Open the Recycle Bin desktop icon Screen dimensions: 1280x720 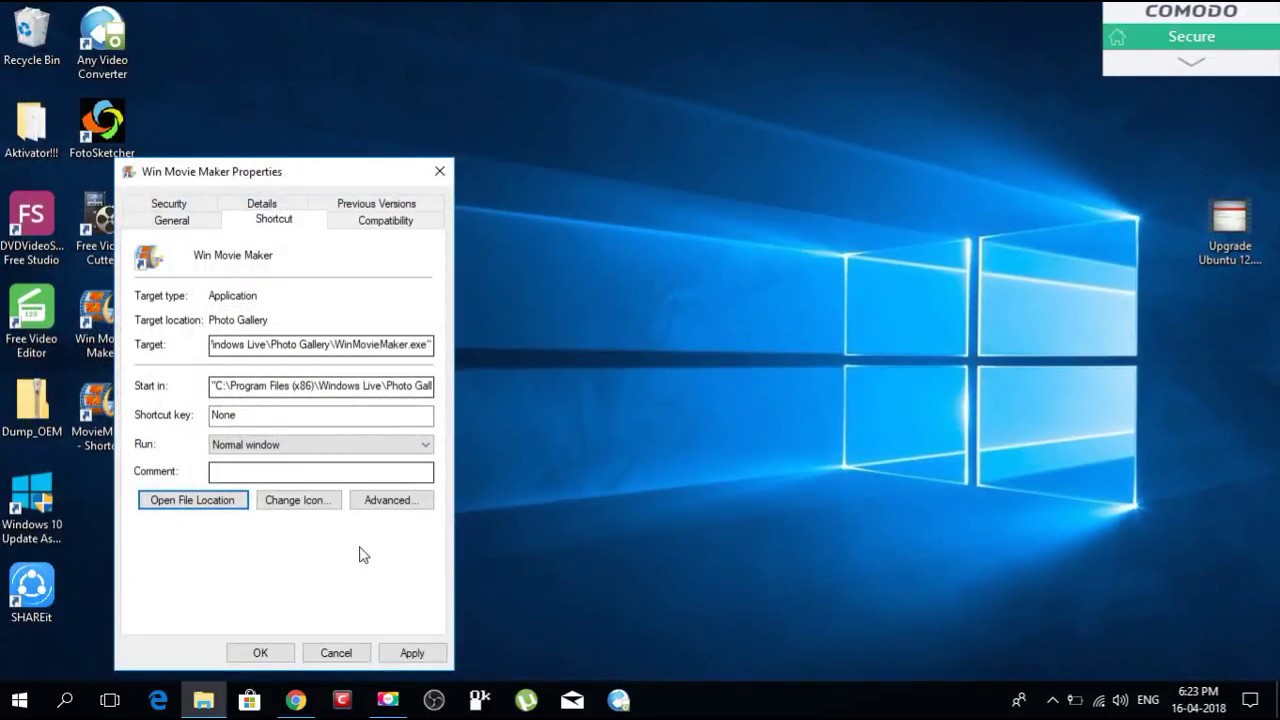[31, 37]
